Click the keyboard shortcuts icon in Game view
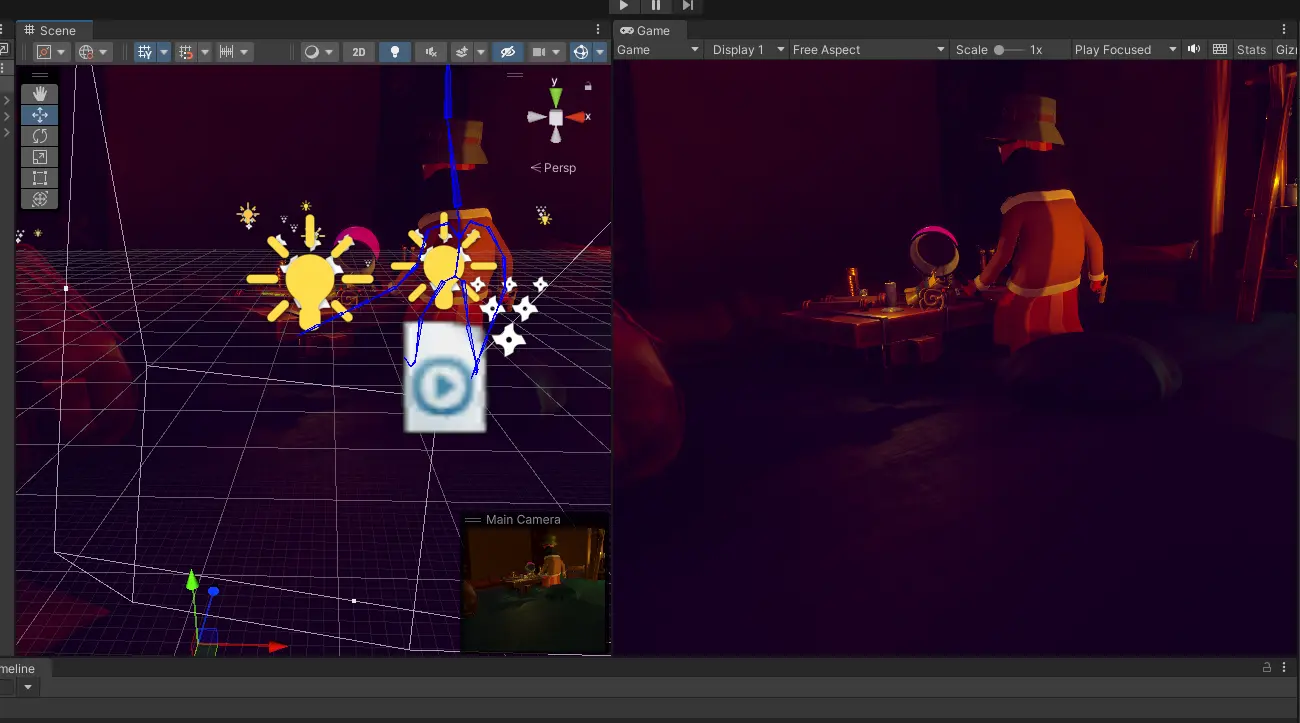The height and width of the screenshot is (723, 1300). click(x=1220, y=50)
